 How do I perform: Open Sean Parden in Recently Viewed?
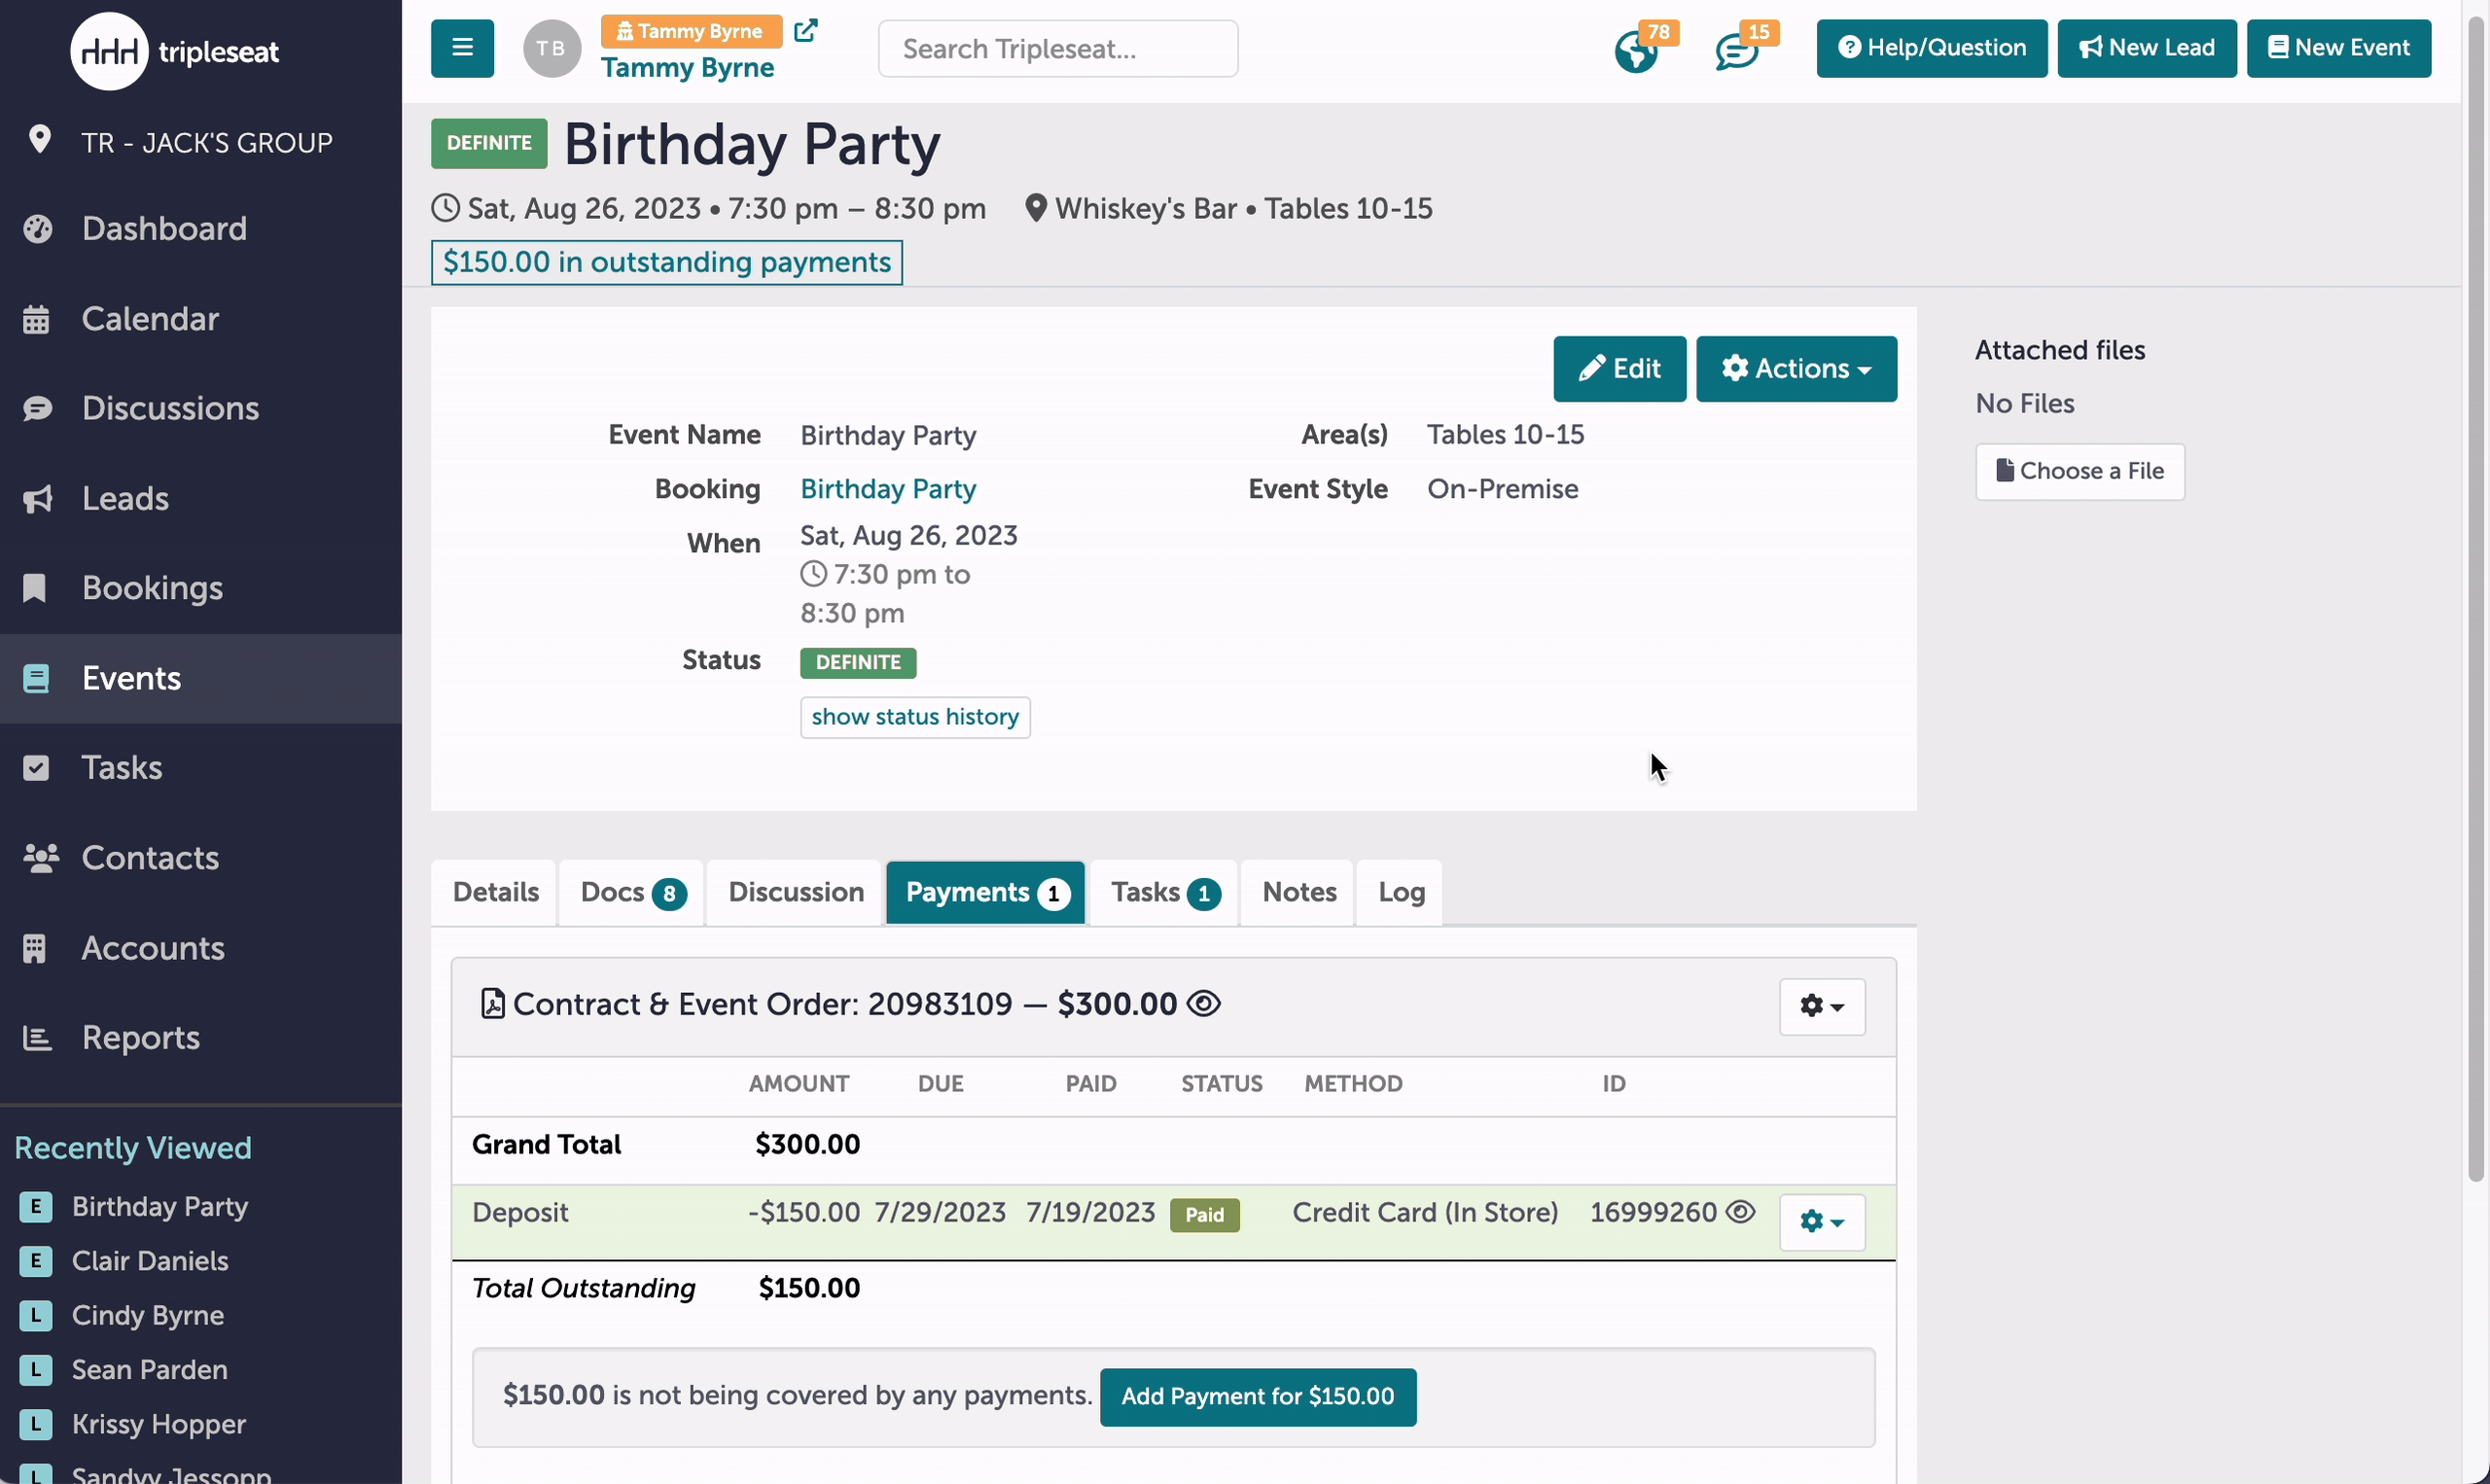click(150, 1369)
